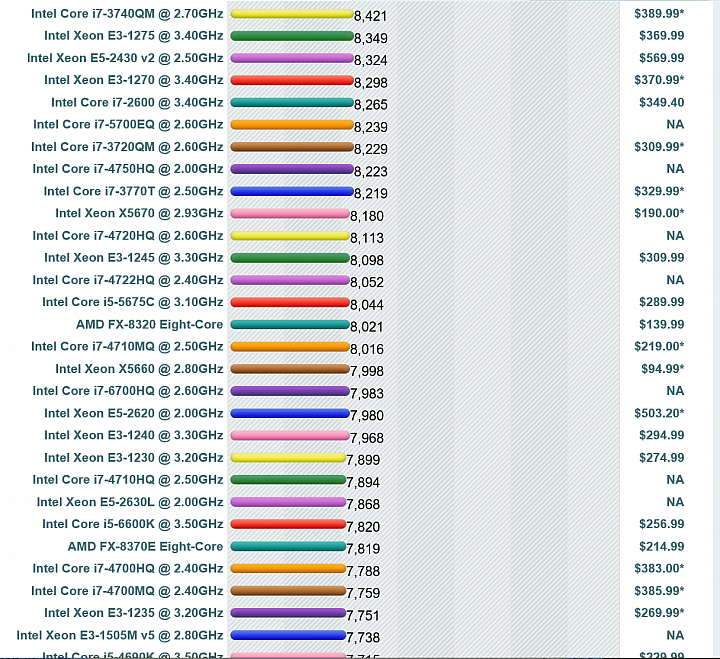Click Intel Xeon E5-2430 v2 @ 2.50GHz
Screen dimensions: 720x659
click(125, 58)
